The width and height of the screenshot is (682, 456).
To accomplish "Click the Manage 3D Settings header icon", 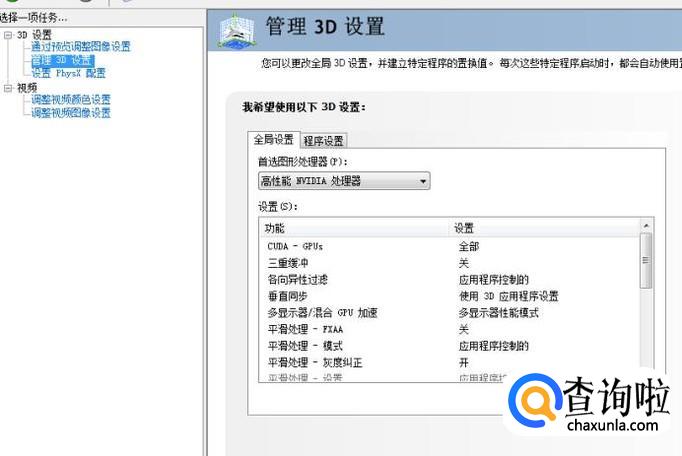I will [236, 30].
